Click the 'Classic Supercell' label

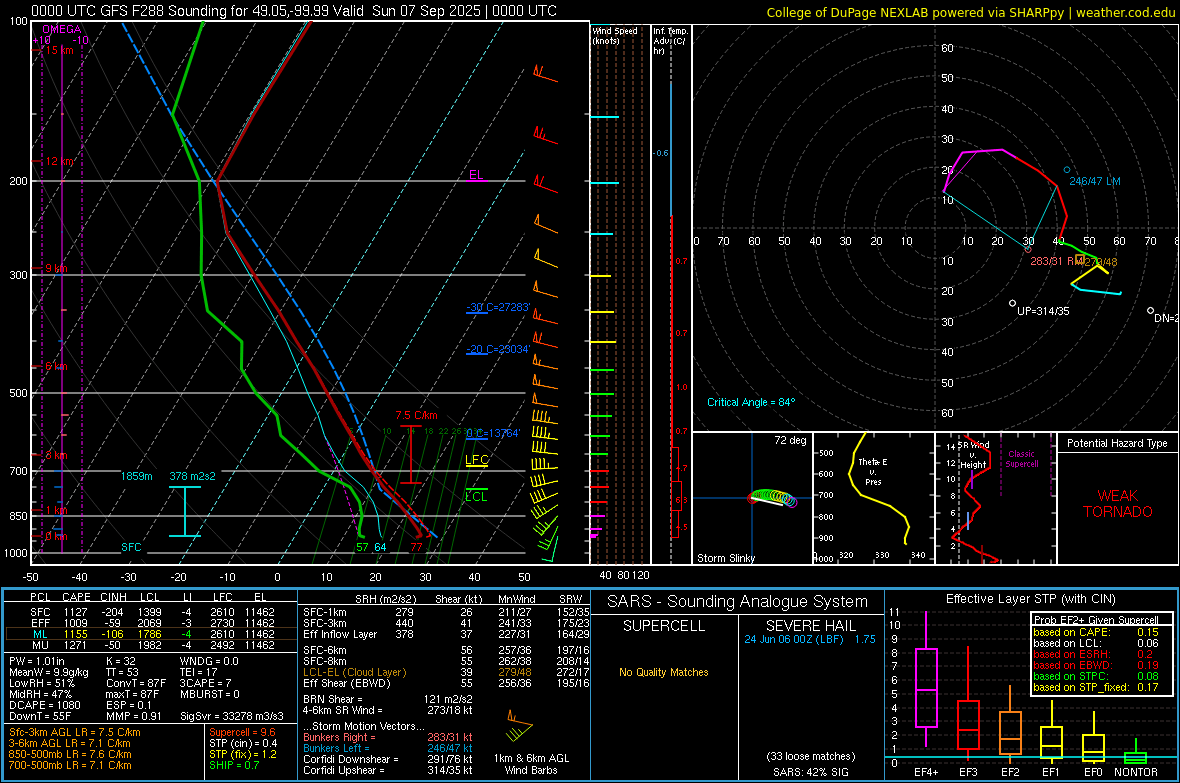[1021, 459]
